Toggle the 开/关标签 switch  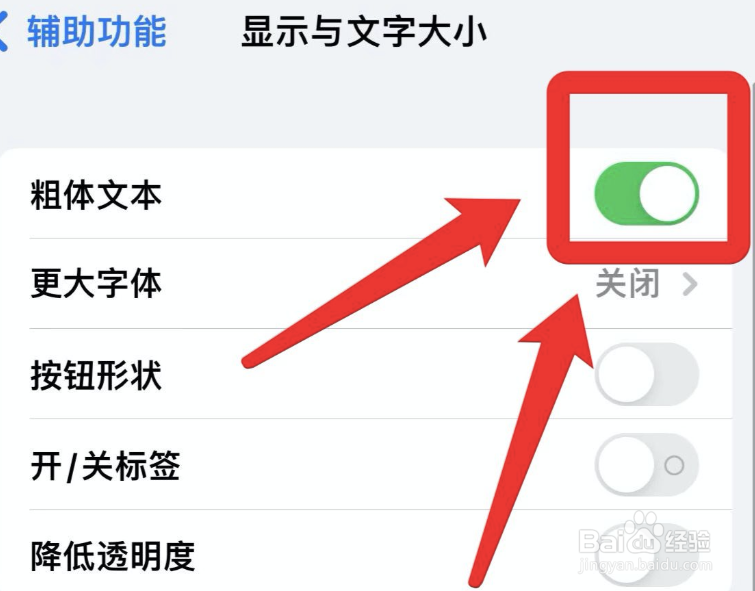click(647, 465)
